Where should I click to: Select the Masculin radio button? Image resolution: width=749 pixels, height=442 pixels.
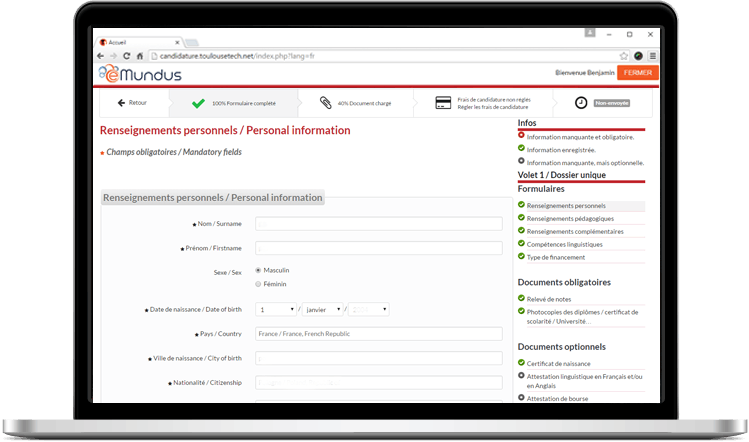(258, 270)
